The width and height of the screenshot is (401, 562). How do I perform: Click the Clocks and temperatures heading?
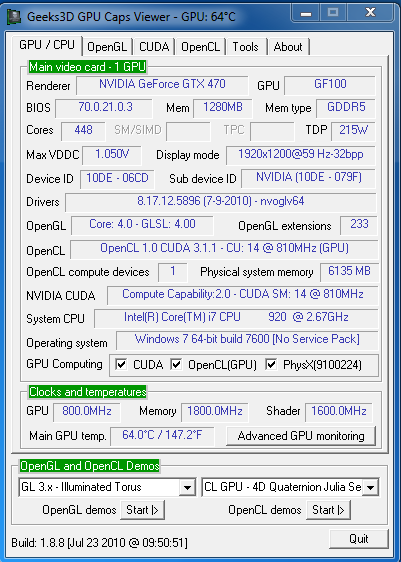tap(87, 392)
